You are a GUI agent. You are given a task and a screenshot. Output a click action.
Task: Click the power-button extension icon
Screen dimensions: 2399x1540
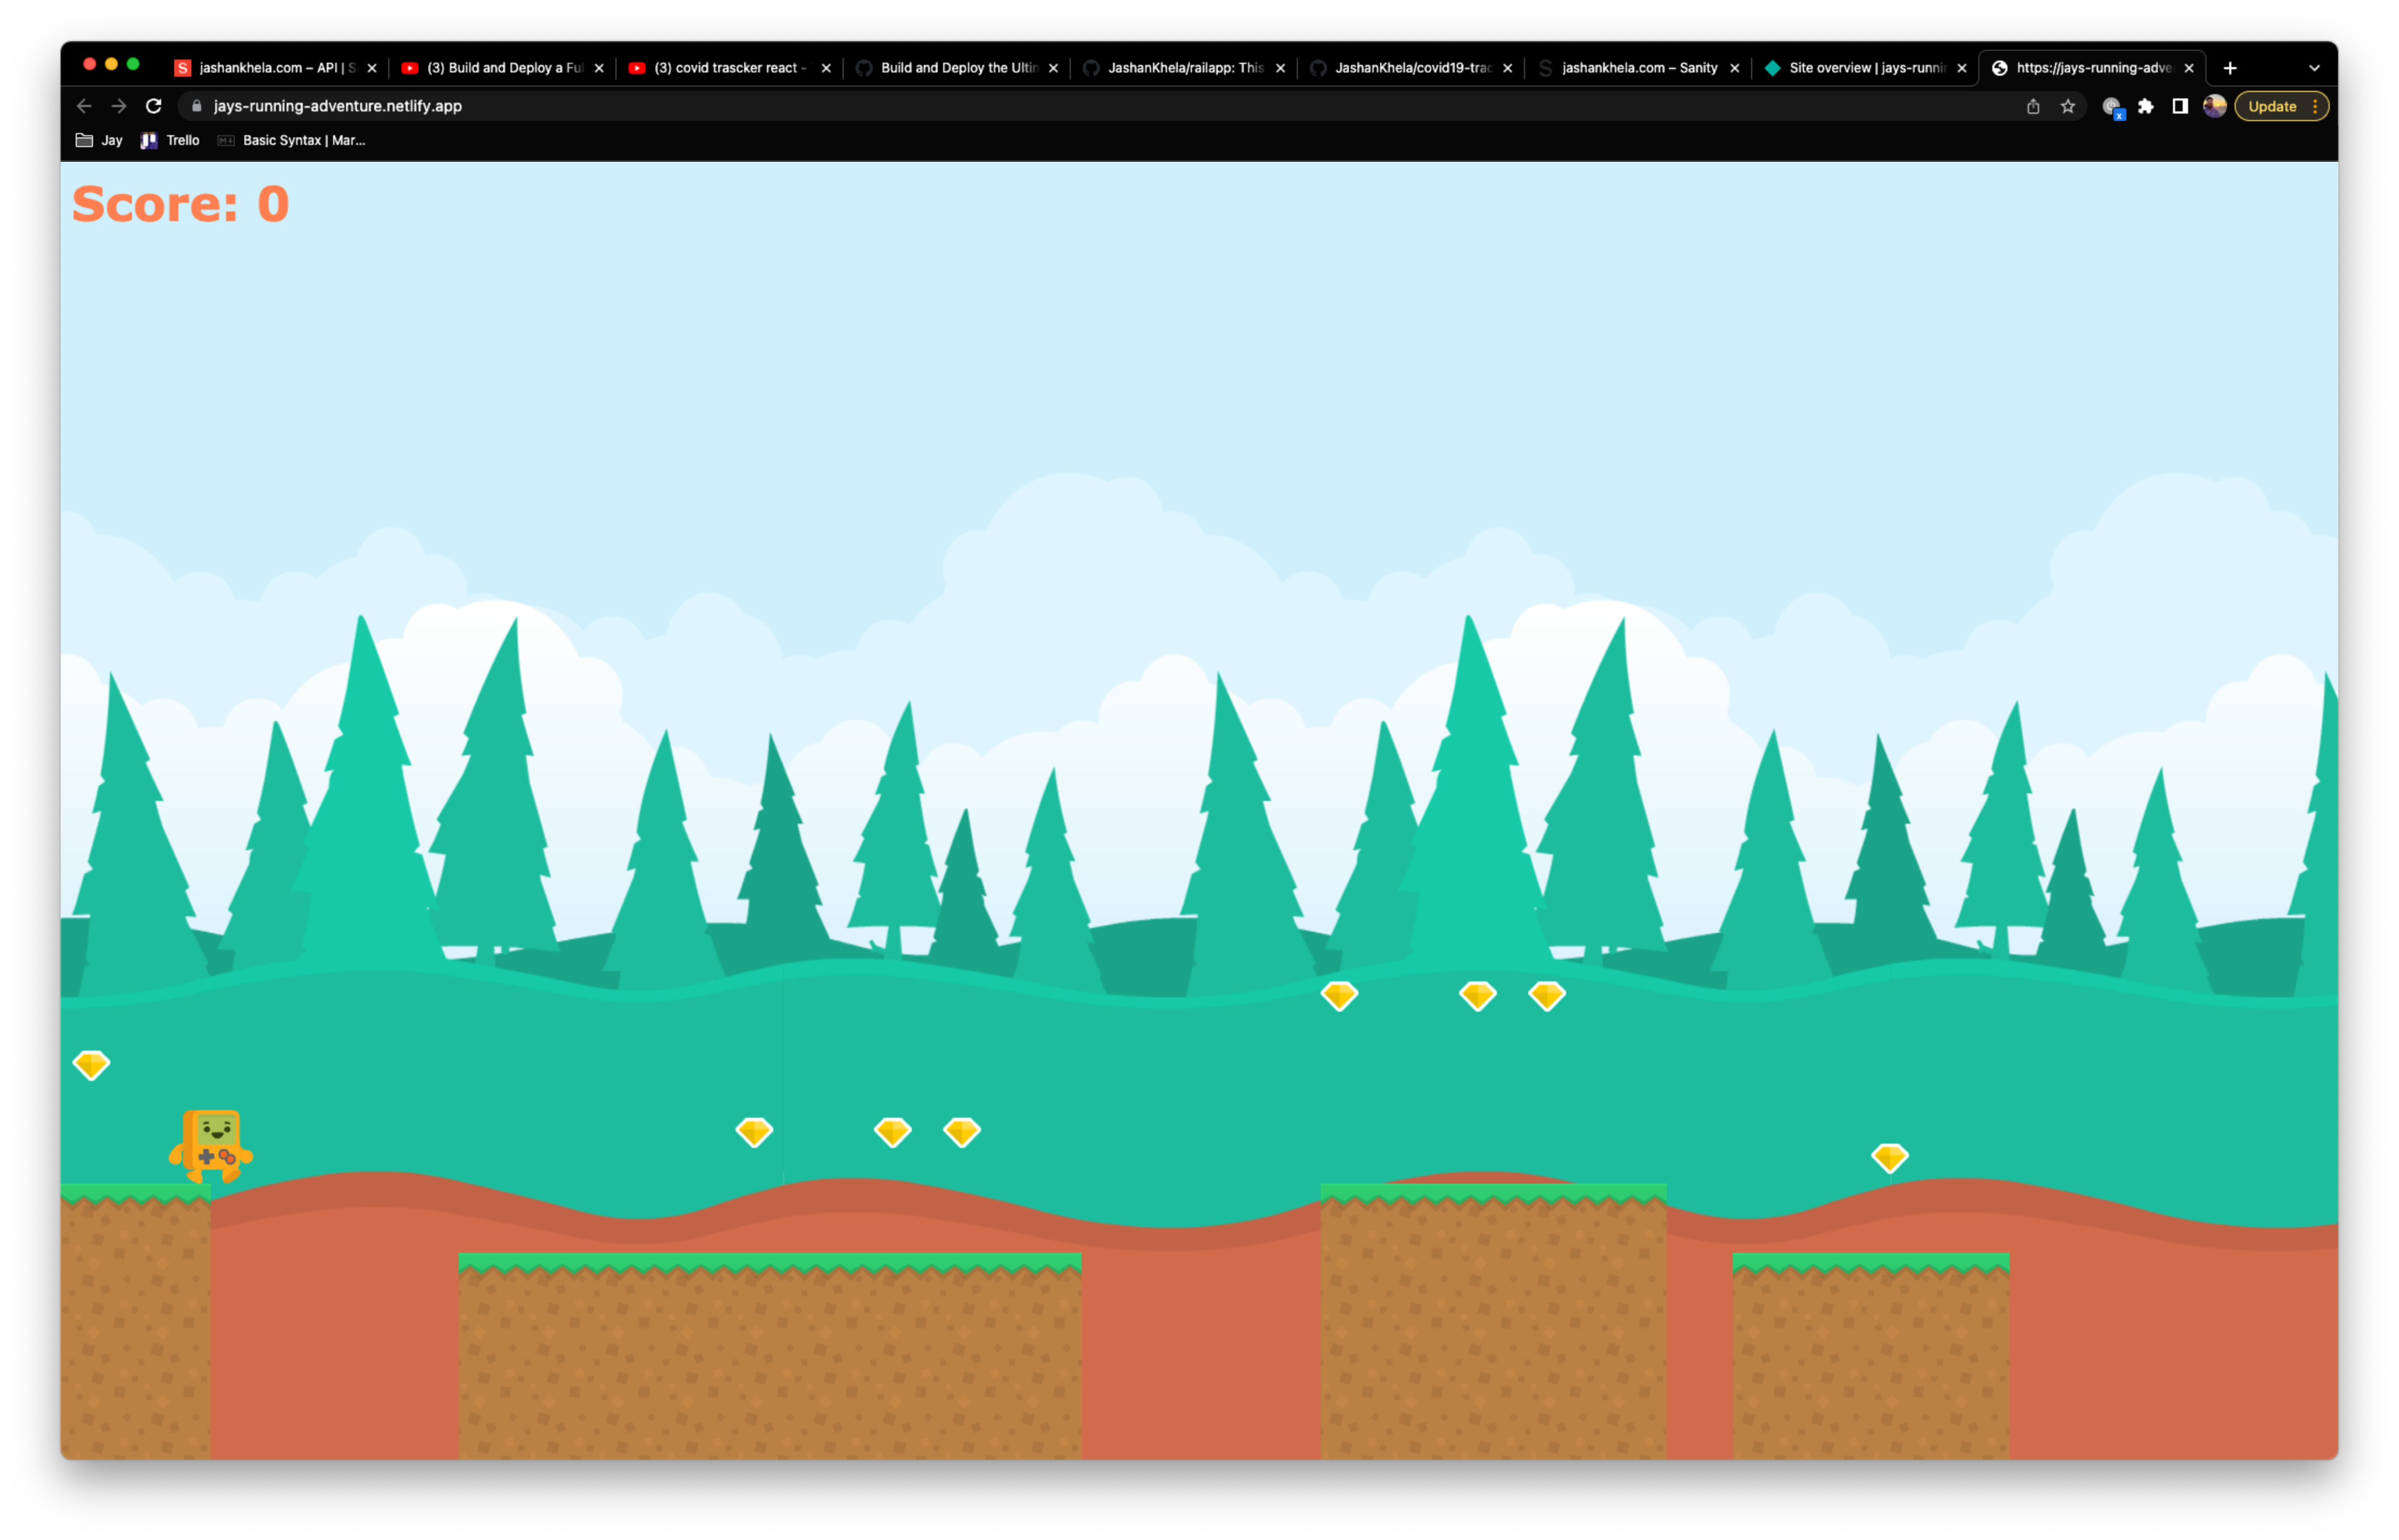pyautogui.click(x=2112, y=106)
